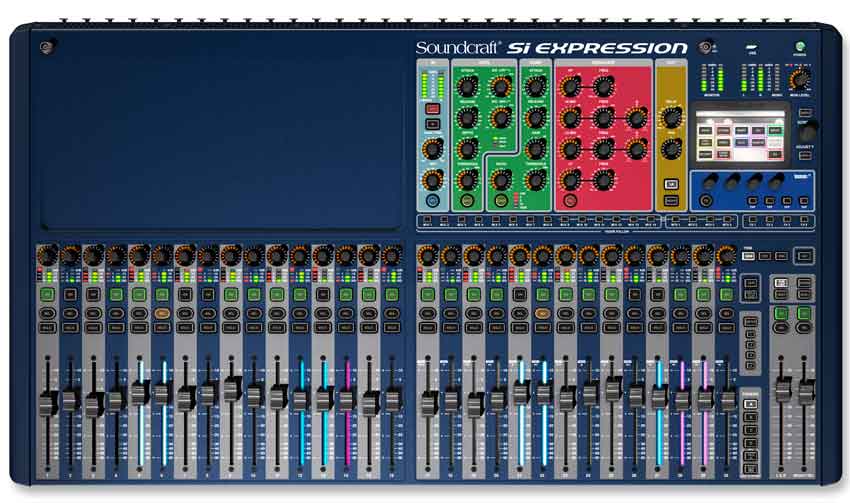Enable the gate section round button
Screen dimensions: 850x503
(467, 201)
